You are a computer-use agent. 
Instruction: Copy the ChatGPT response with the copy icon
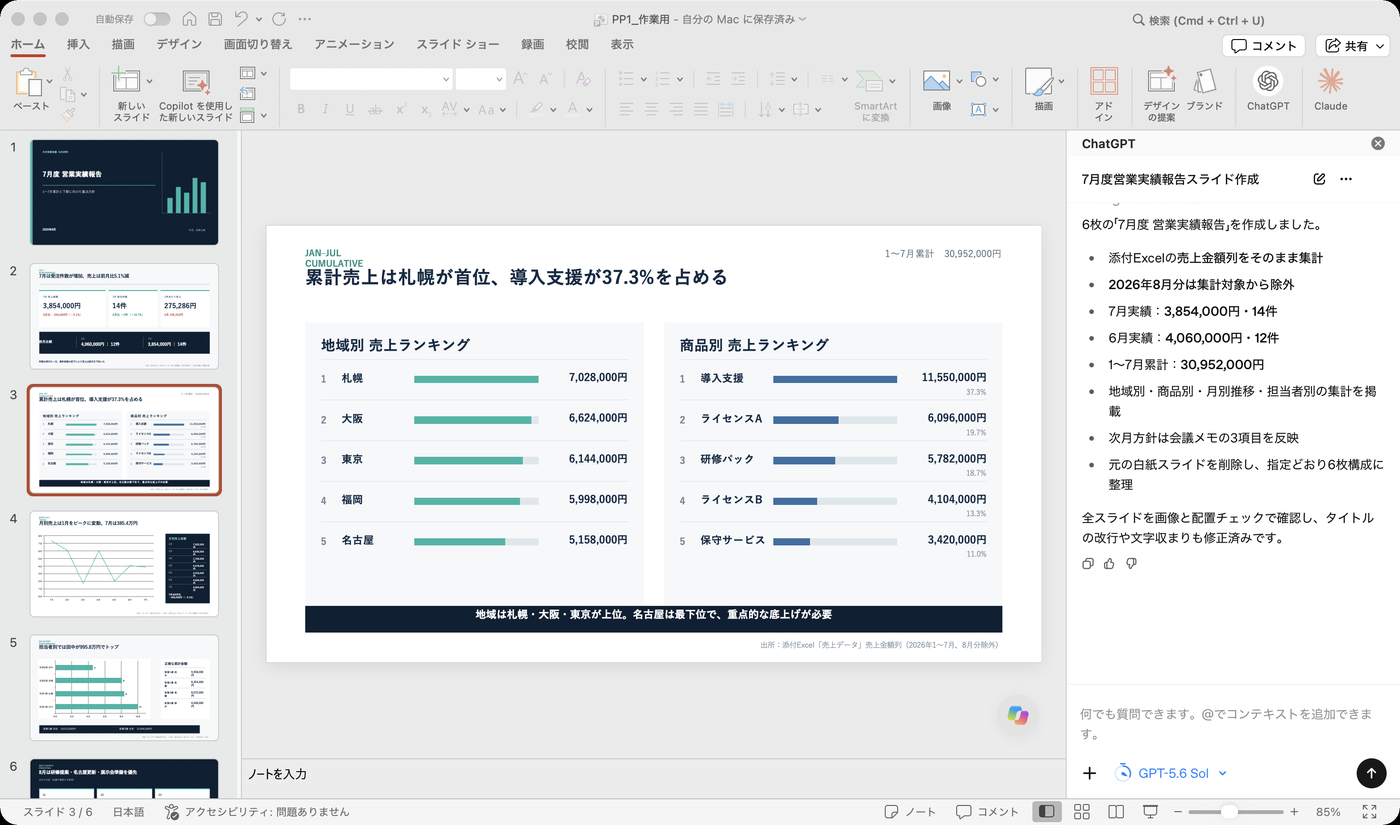1088,564
